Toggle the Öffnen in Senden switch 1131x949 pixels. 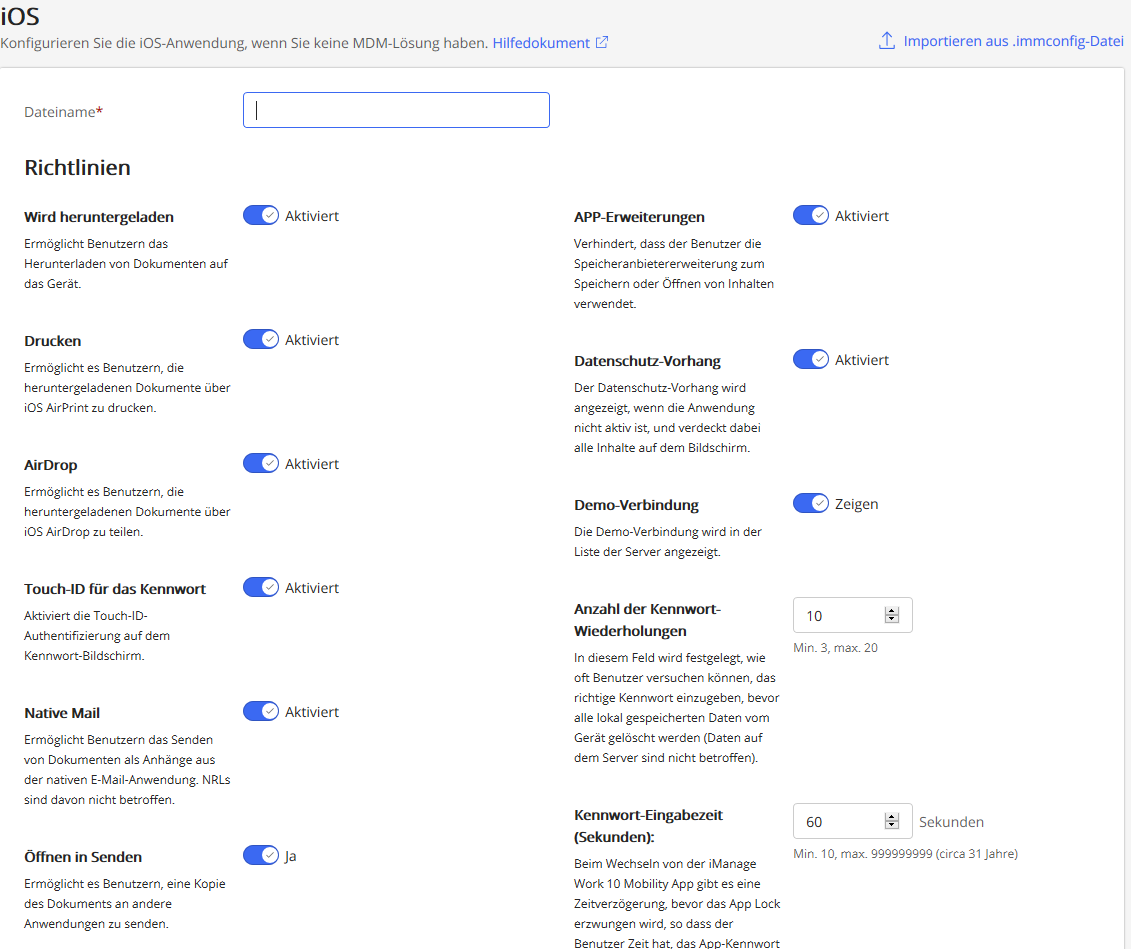click(x=261, y=855)
